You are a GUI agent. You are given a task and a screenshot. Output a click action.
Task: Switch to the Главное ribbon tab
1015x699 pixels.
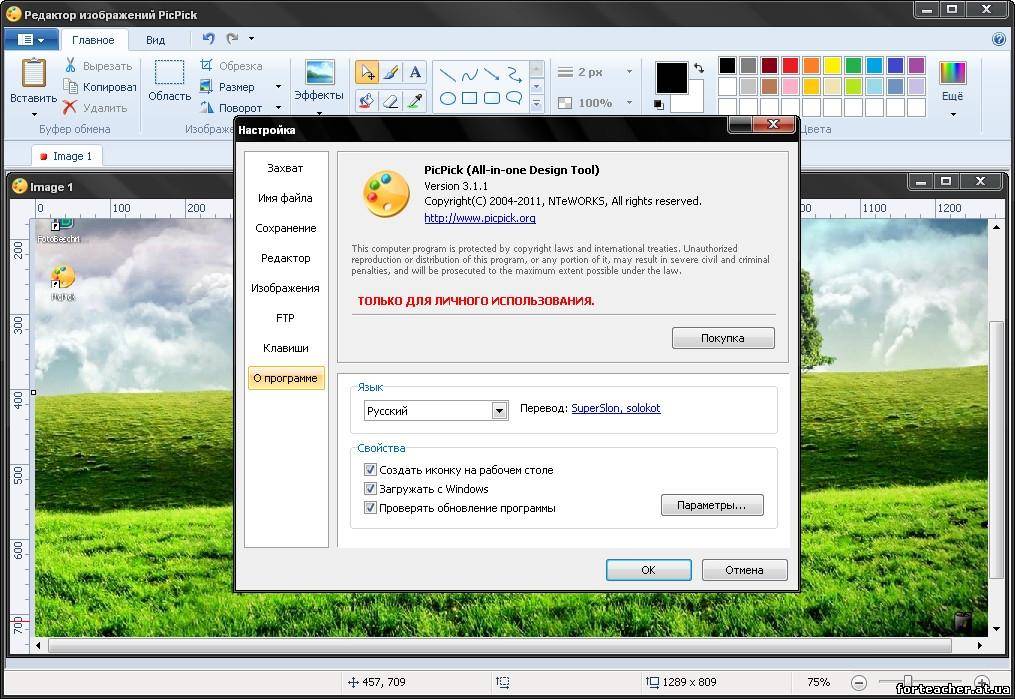93,39
